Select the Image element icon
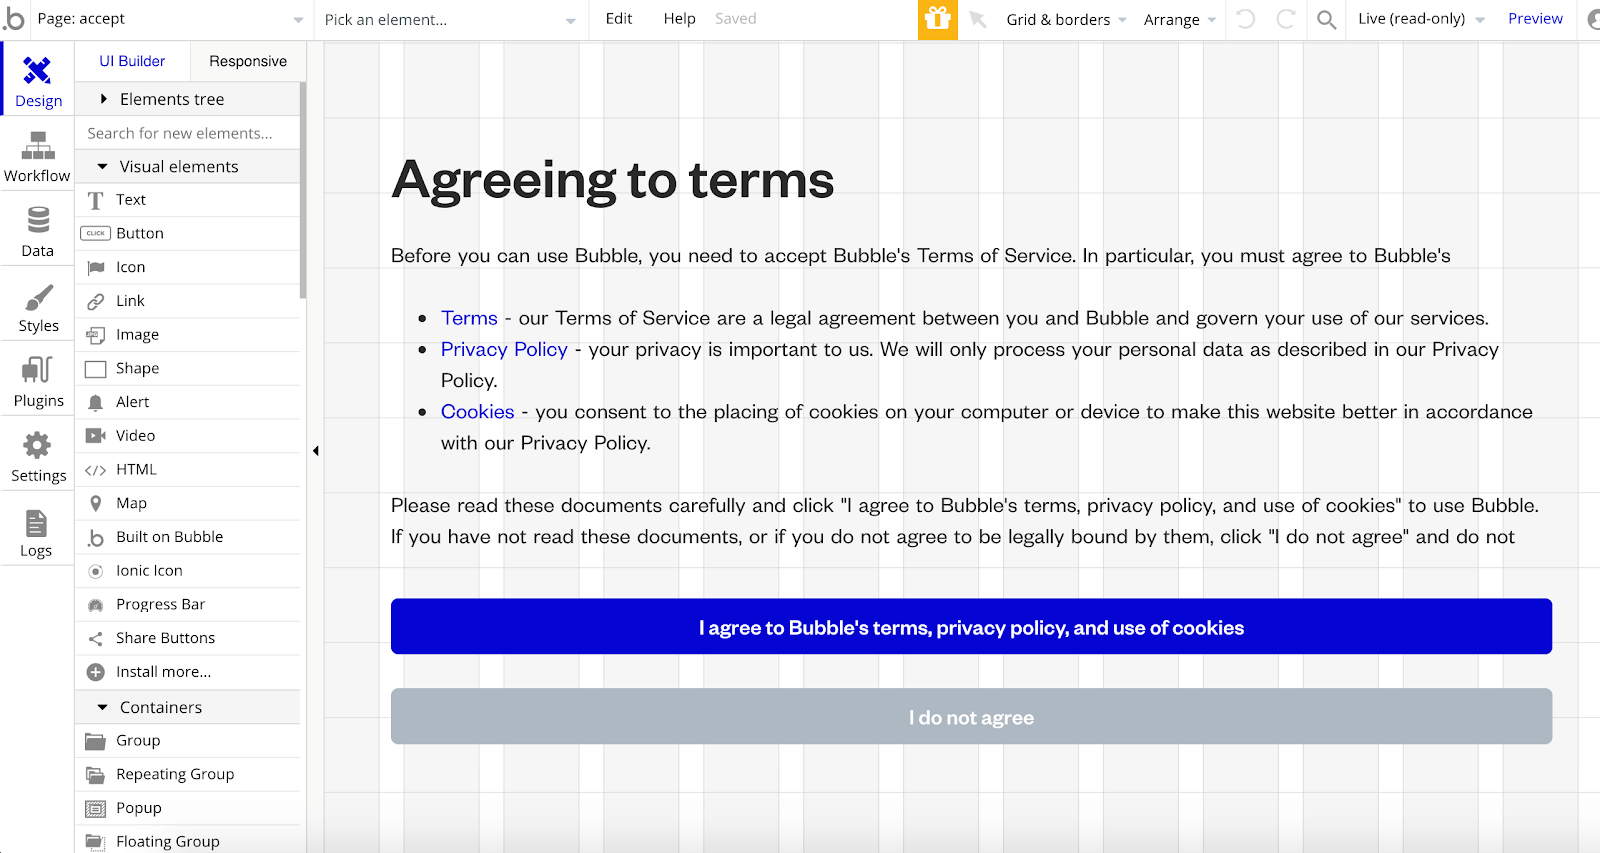 click(x=95, y=335)
